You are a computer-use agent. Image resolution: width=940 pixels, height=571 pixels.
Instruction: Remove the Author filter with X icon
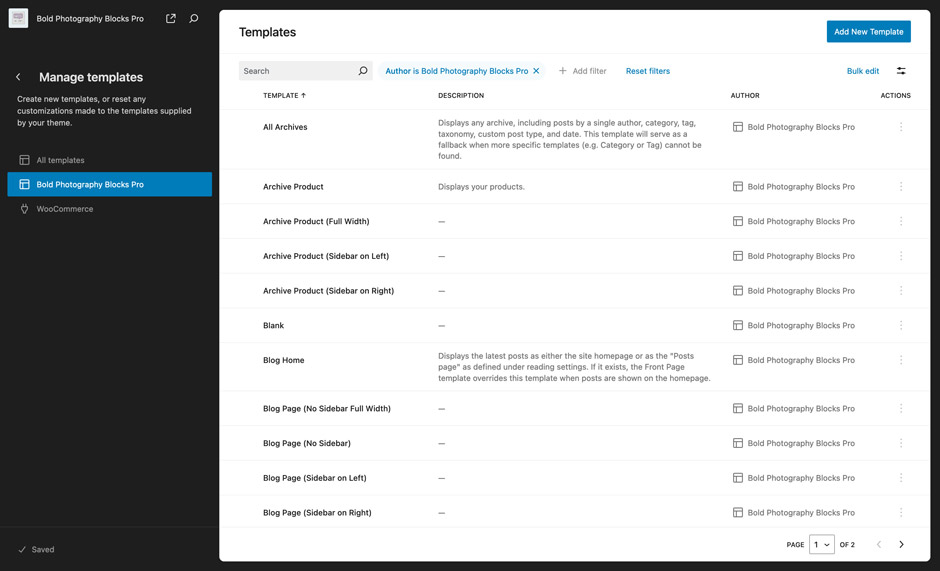pyautogui.click(x=536, y=71)
